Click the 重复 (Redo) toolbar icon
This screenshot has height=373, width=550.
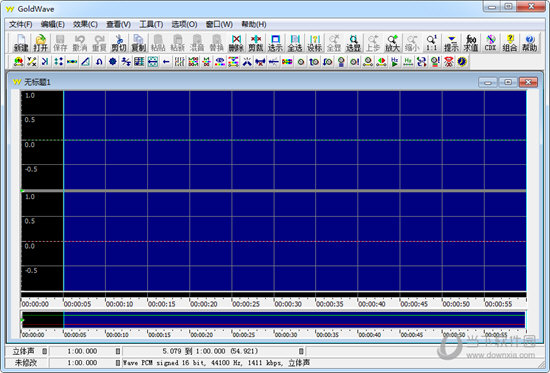pyautogui.click(x=100, y=43)
